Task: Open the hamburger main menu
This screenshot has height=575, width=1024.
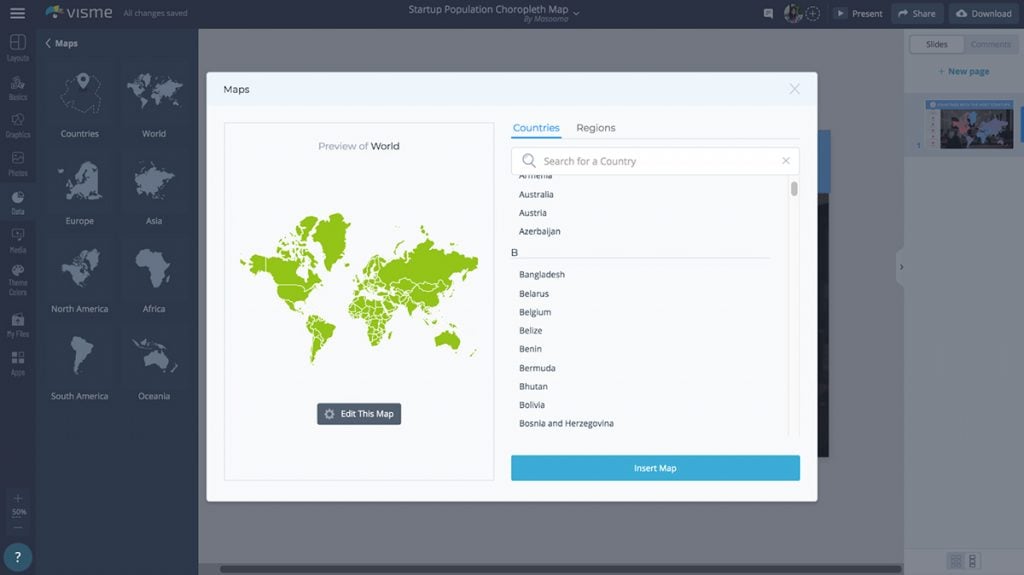Action: pos(17,13)
